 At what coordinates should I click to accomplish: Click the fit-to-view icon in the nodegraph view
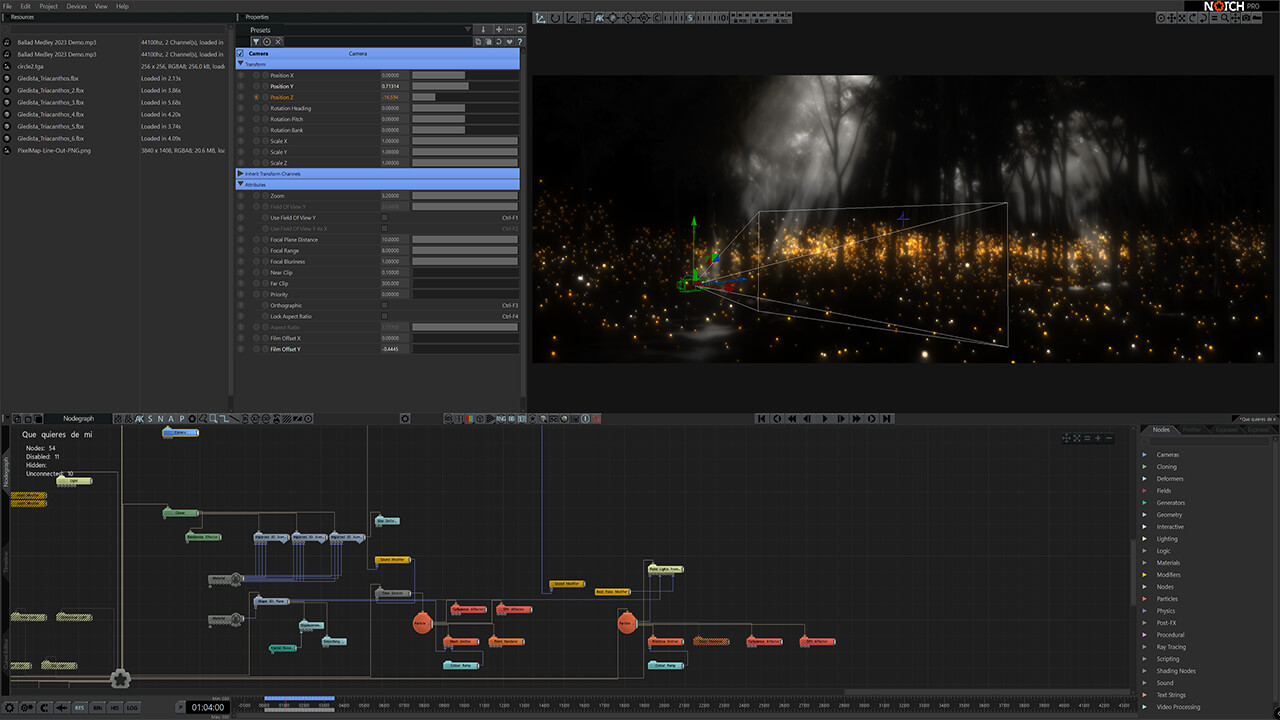(x=1077, y=438)
